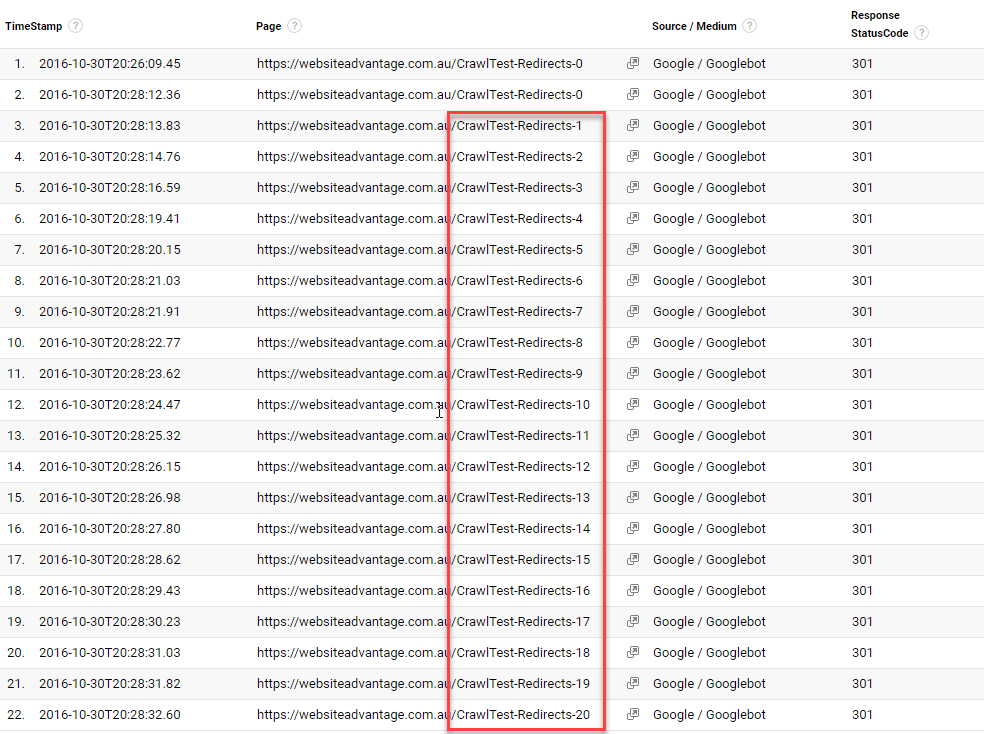
Task: Select Google / Googlebot in row 14
Action: coord(709,466)
